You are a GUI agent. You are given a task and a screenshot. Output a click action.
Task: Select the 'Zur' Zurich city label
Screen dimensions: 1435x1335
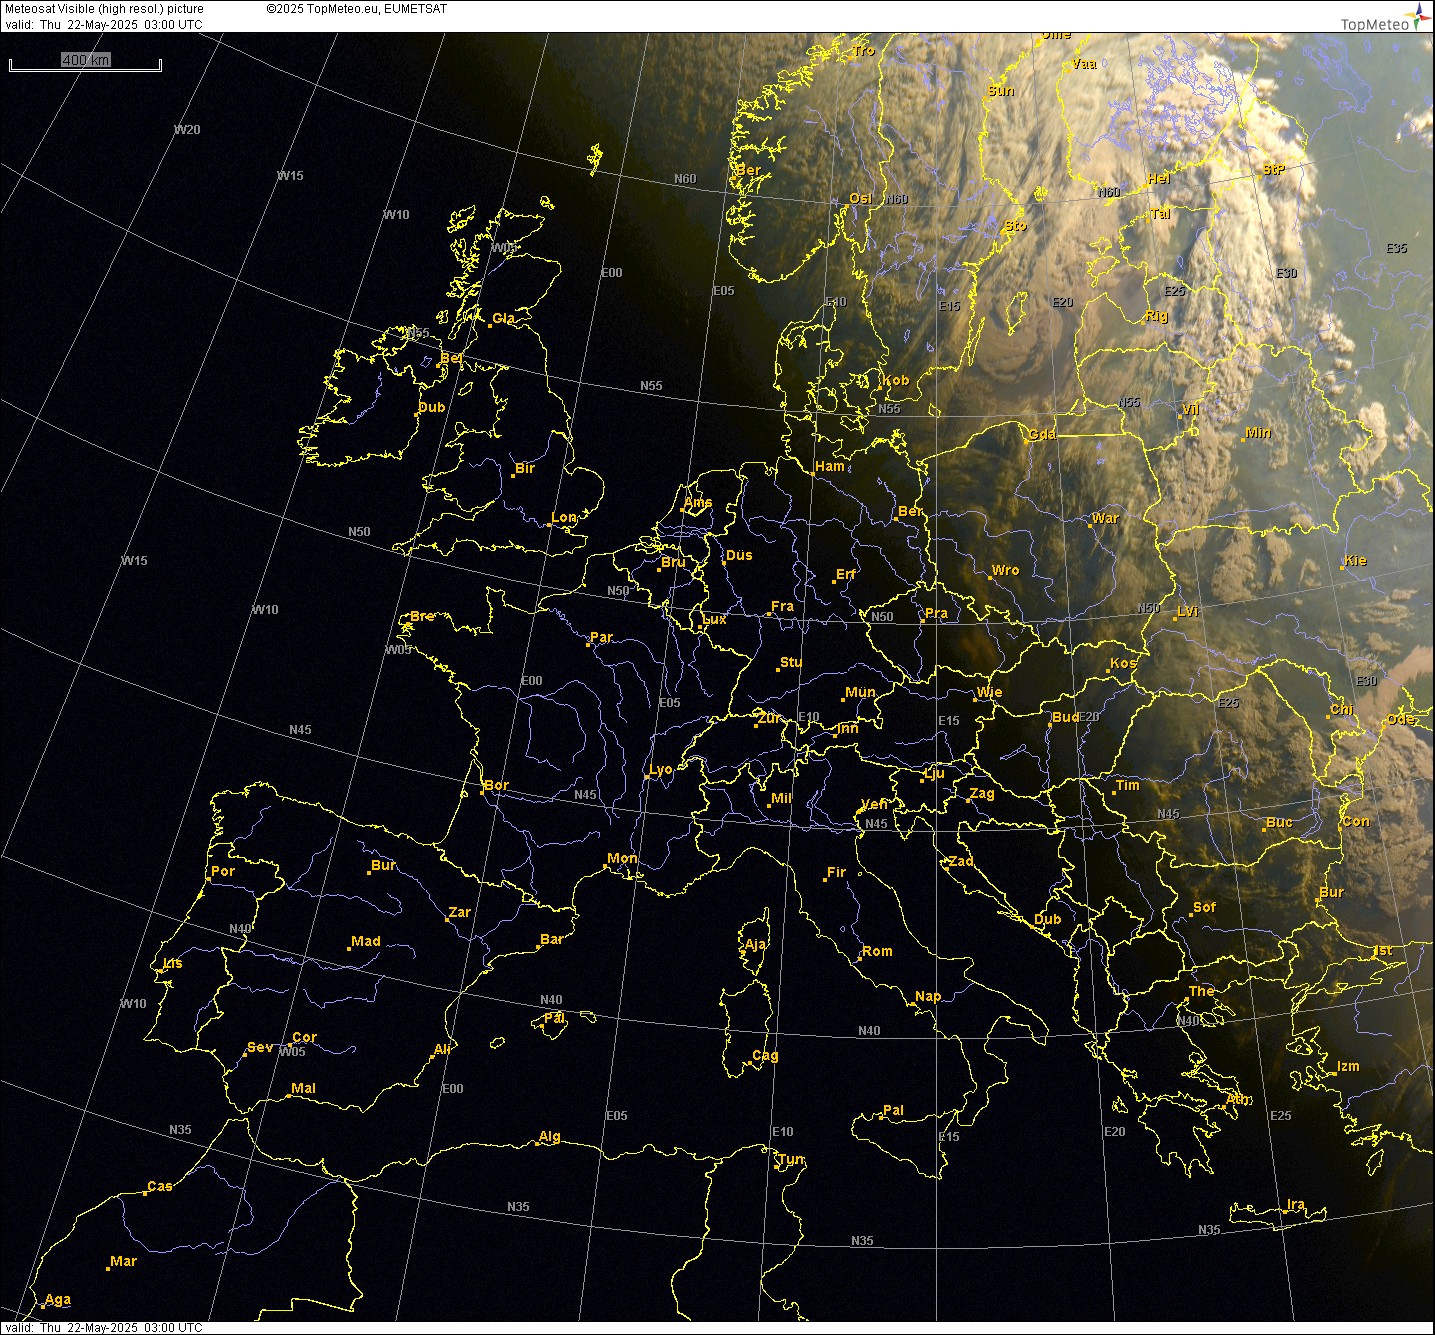(x=770, y=718)
